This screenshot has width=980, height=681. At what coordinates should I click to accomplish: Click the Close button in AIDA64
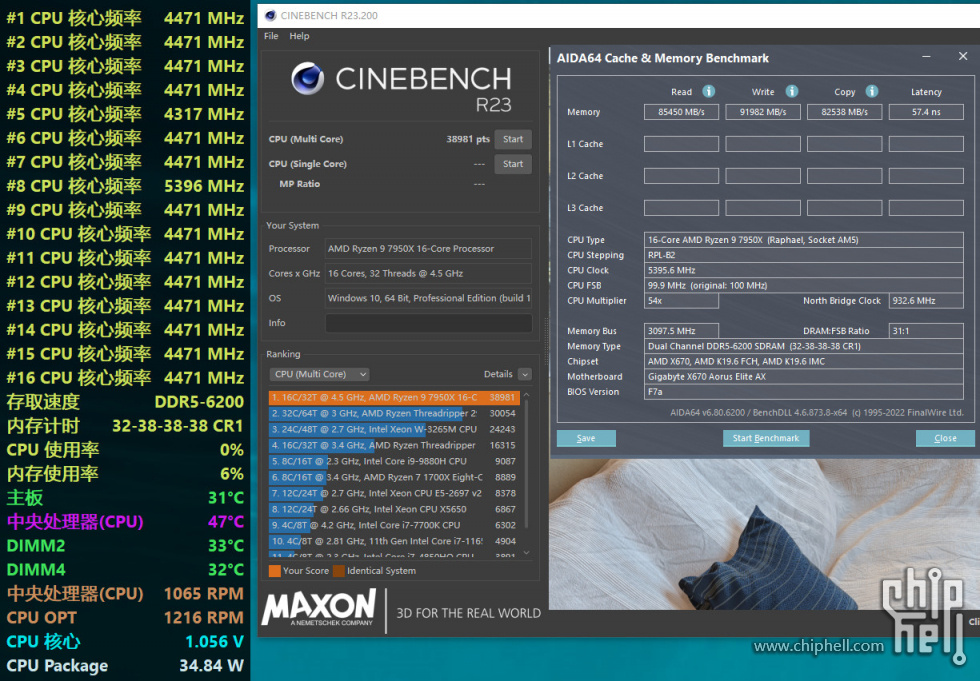[945, 438]
